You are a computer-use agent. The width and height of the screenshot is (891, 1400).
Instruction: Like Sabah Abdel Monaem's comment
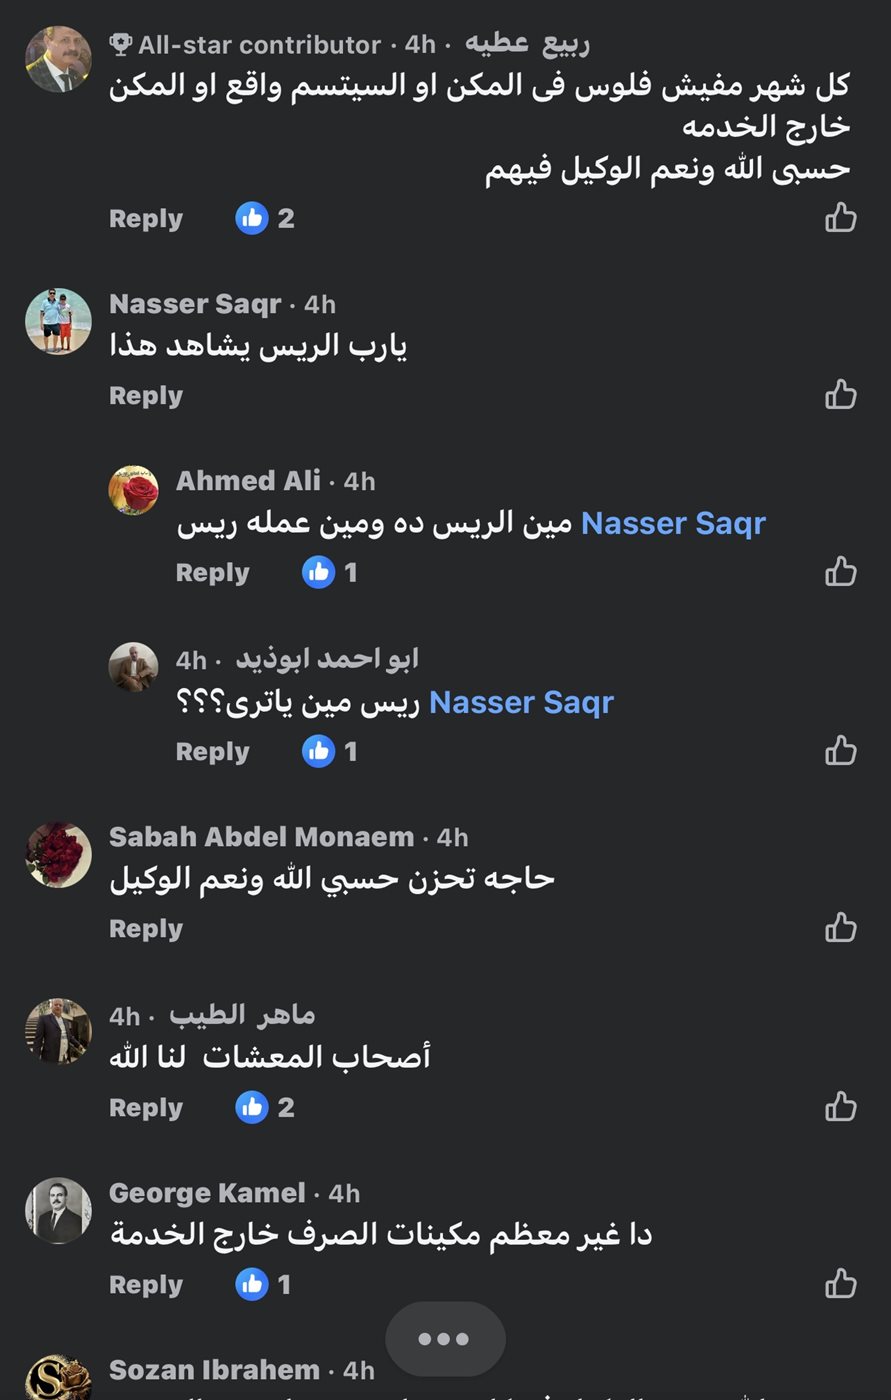point(840,928)
